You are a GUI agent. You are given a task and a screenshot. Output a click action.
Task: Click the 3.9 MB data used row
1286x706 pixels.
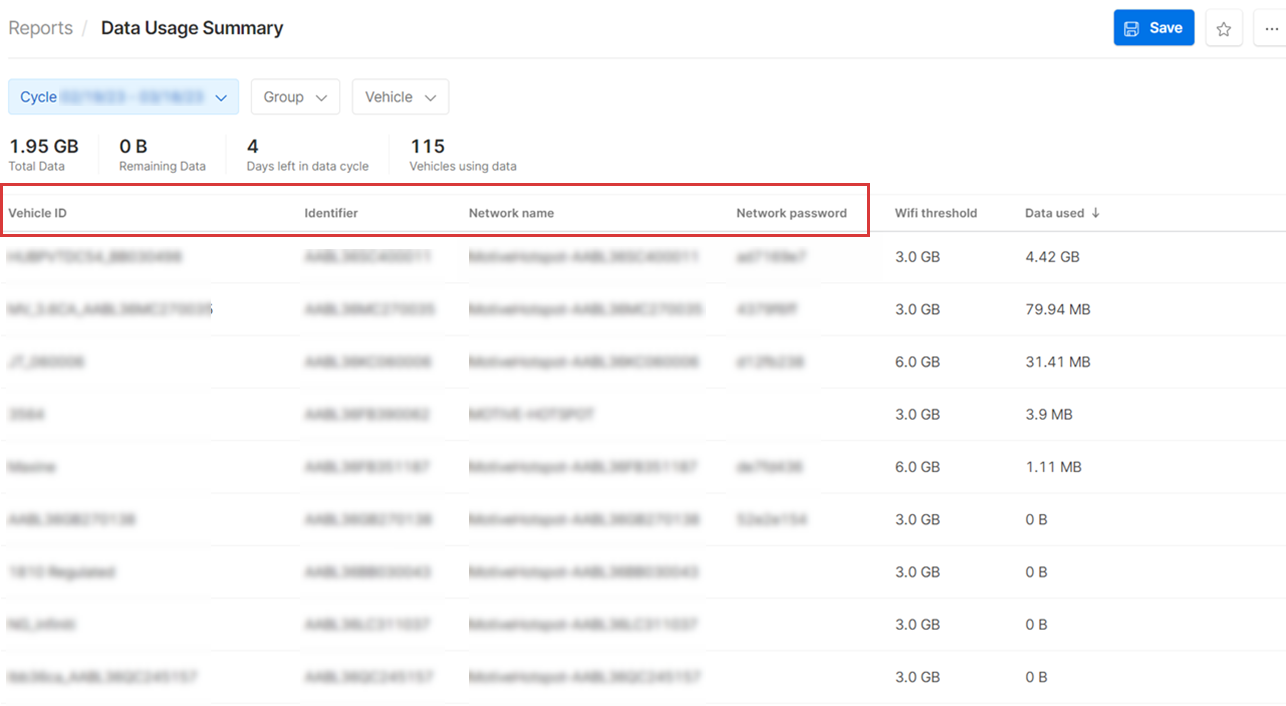pos(1050,414)
